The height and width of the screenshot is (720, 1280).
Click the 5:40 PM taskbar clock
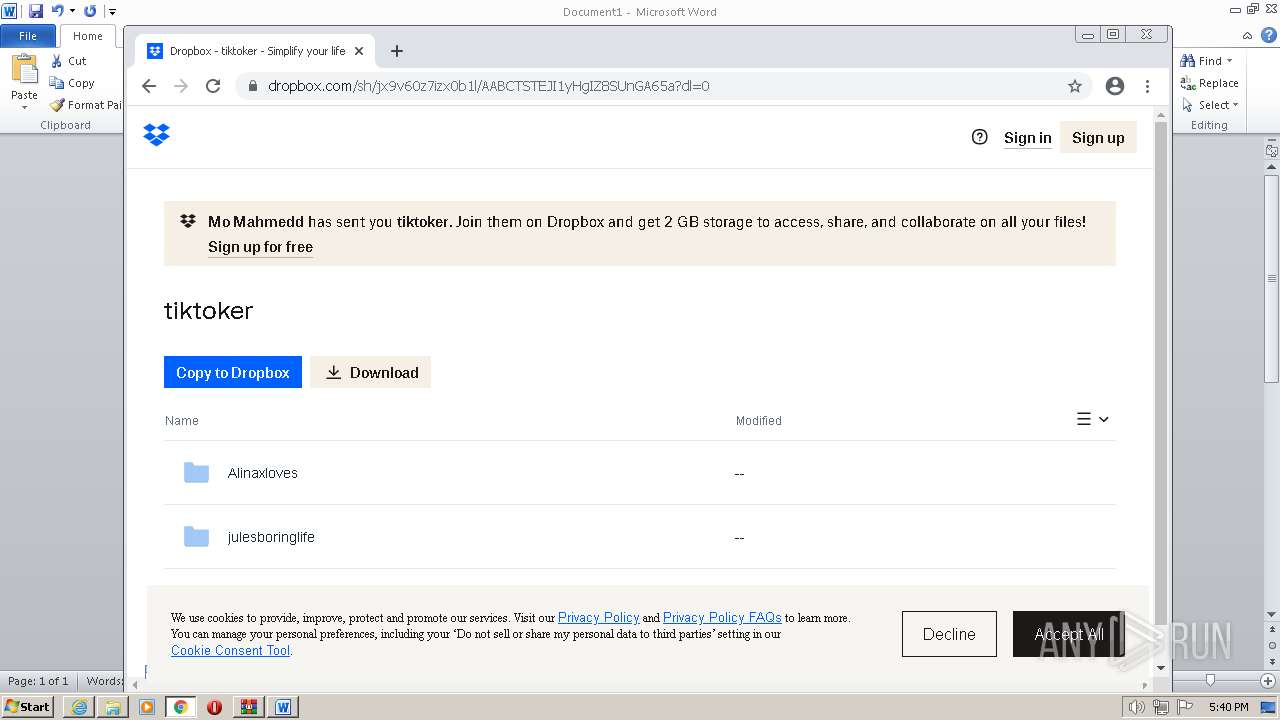(x=1228, y=707)
